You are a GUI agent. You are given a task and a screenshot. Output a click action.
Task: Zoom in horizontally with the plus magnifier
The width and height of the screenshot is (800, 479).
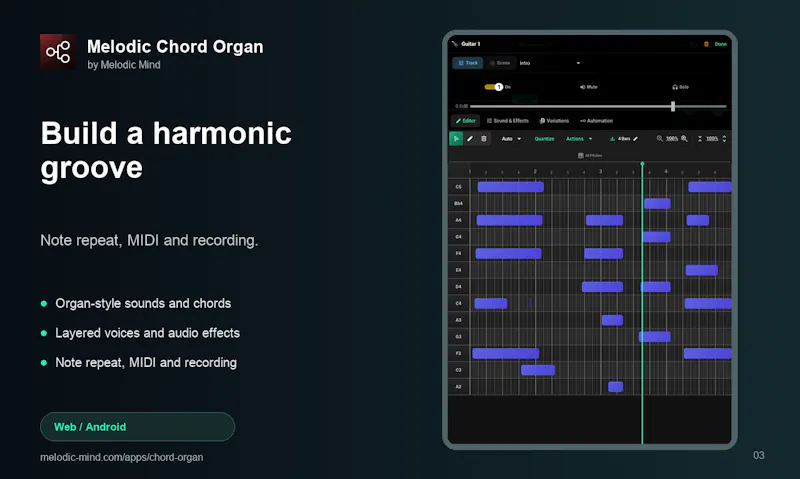(x=684, y=138)
